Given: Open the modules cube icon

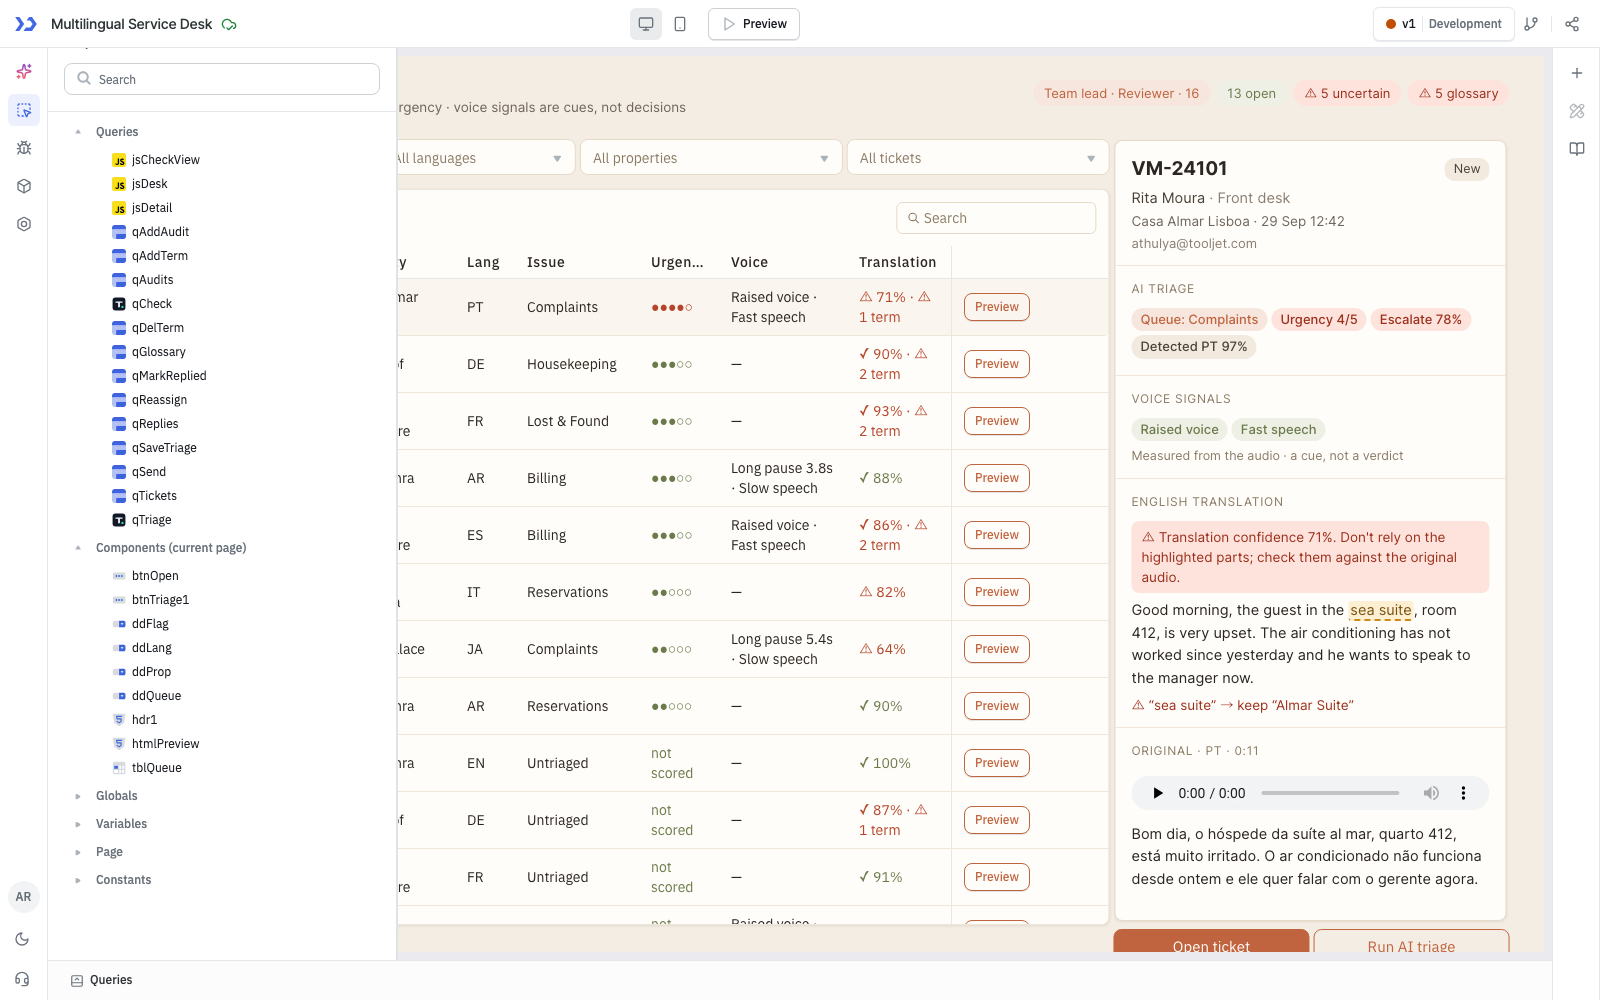Looking at the screenshot, I should [24, 186].
